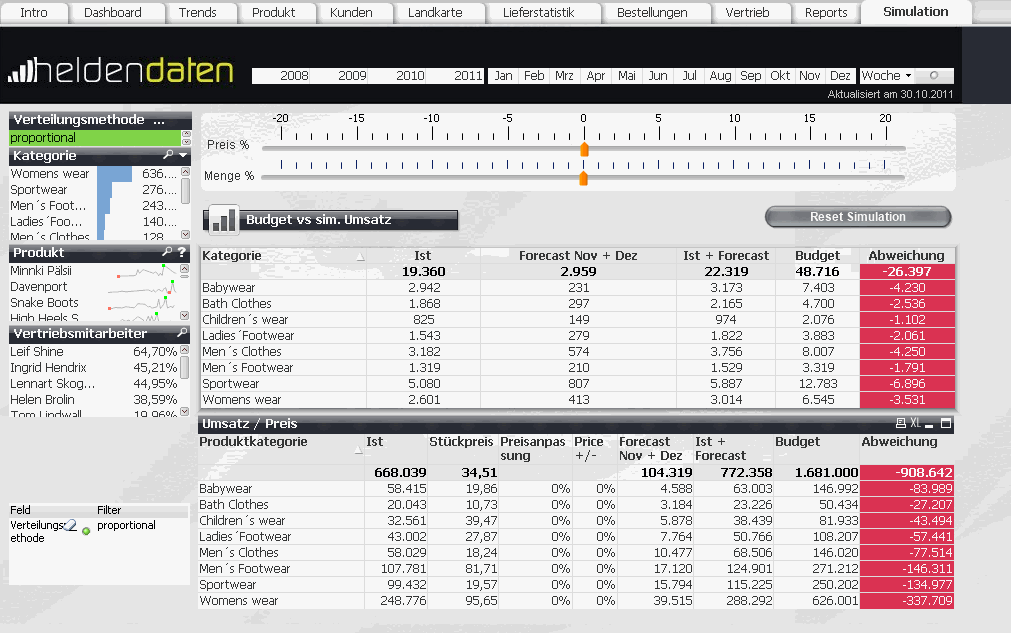Click the search magnifier in Kategorie header
Screen dimensions: 1011x633
168,155
